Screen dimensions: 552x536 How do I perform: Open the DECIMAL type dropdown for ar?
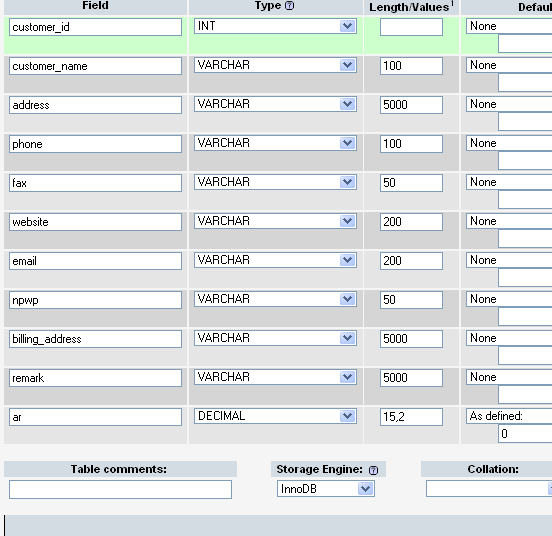tap(275, 416)
